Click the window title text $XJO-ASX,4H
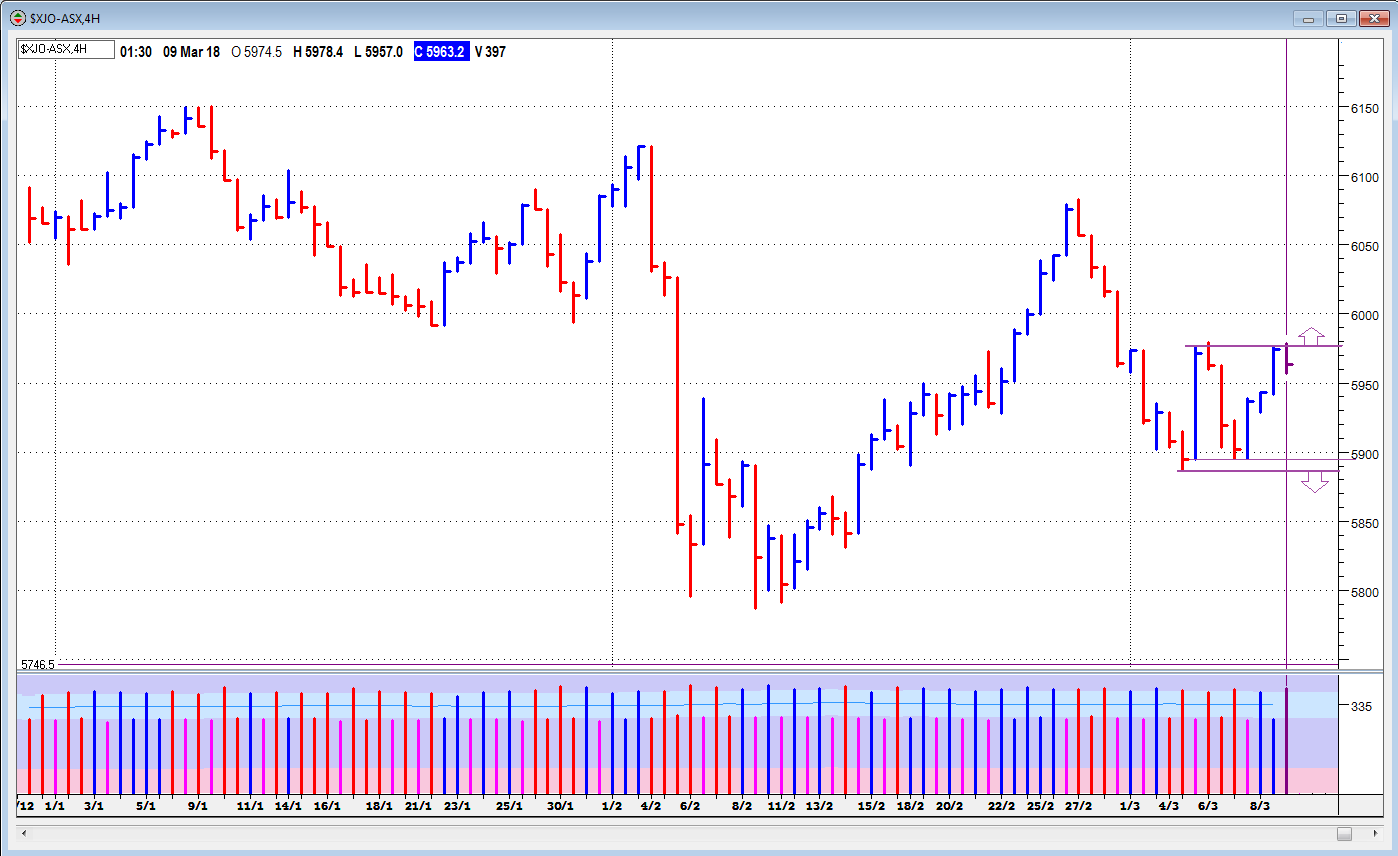 click(65, 18)
